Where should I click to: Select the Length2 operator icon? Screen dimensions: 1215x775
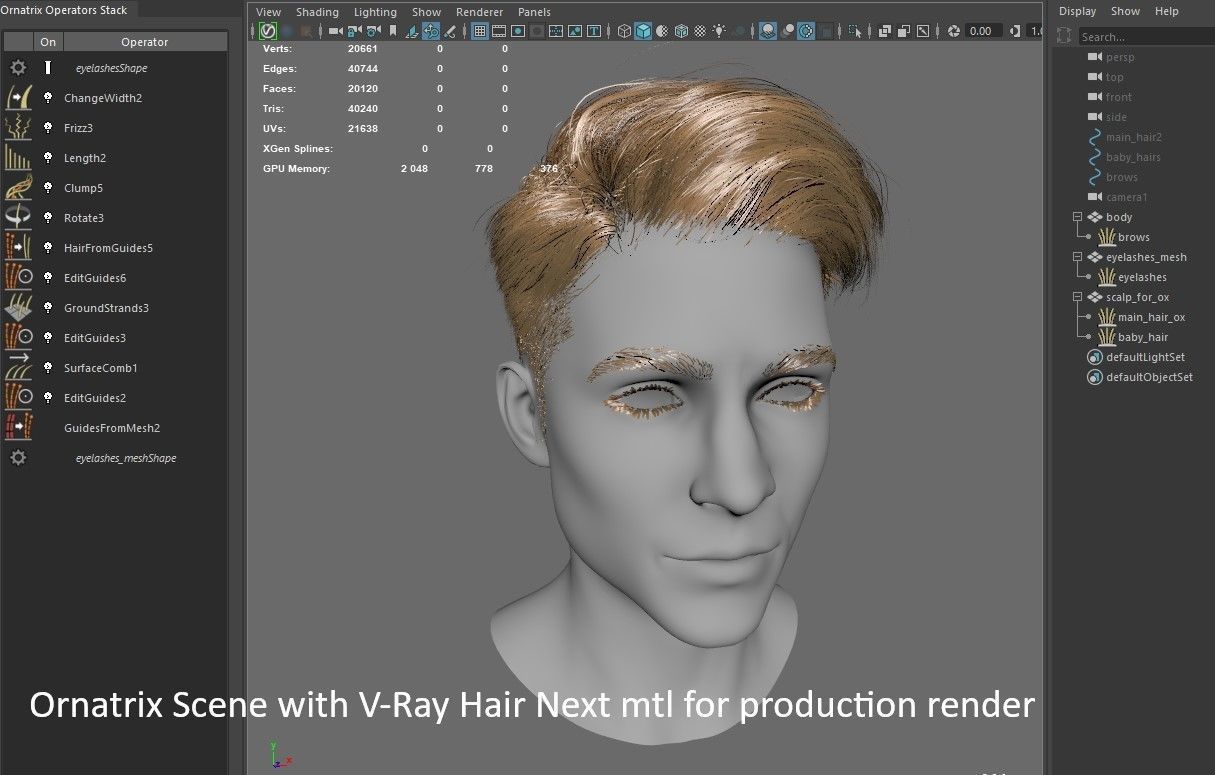[18, 158]
